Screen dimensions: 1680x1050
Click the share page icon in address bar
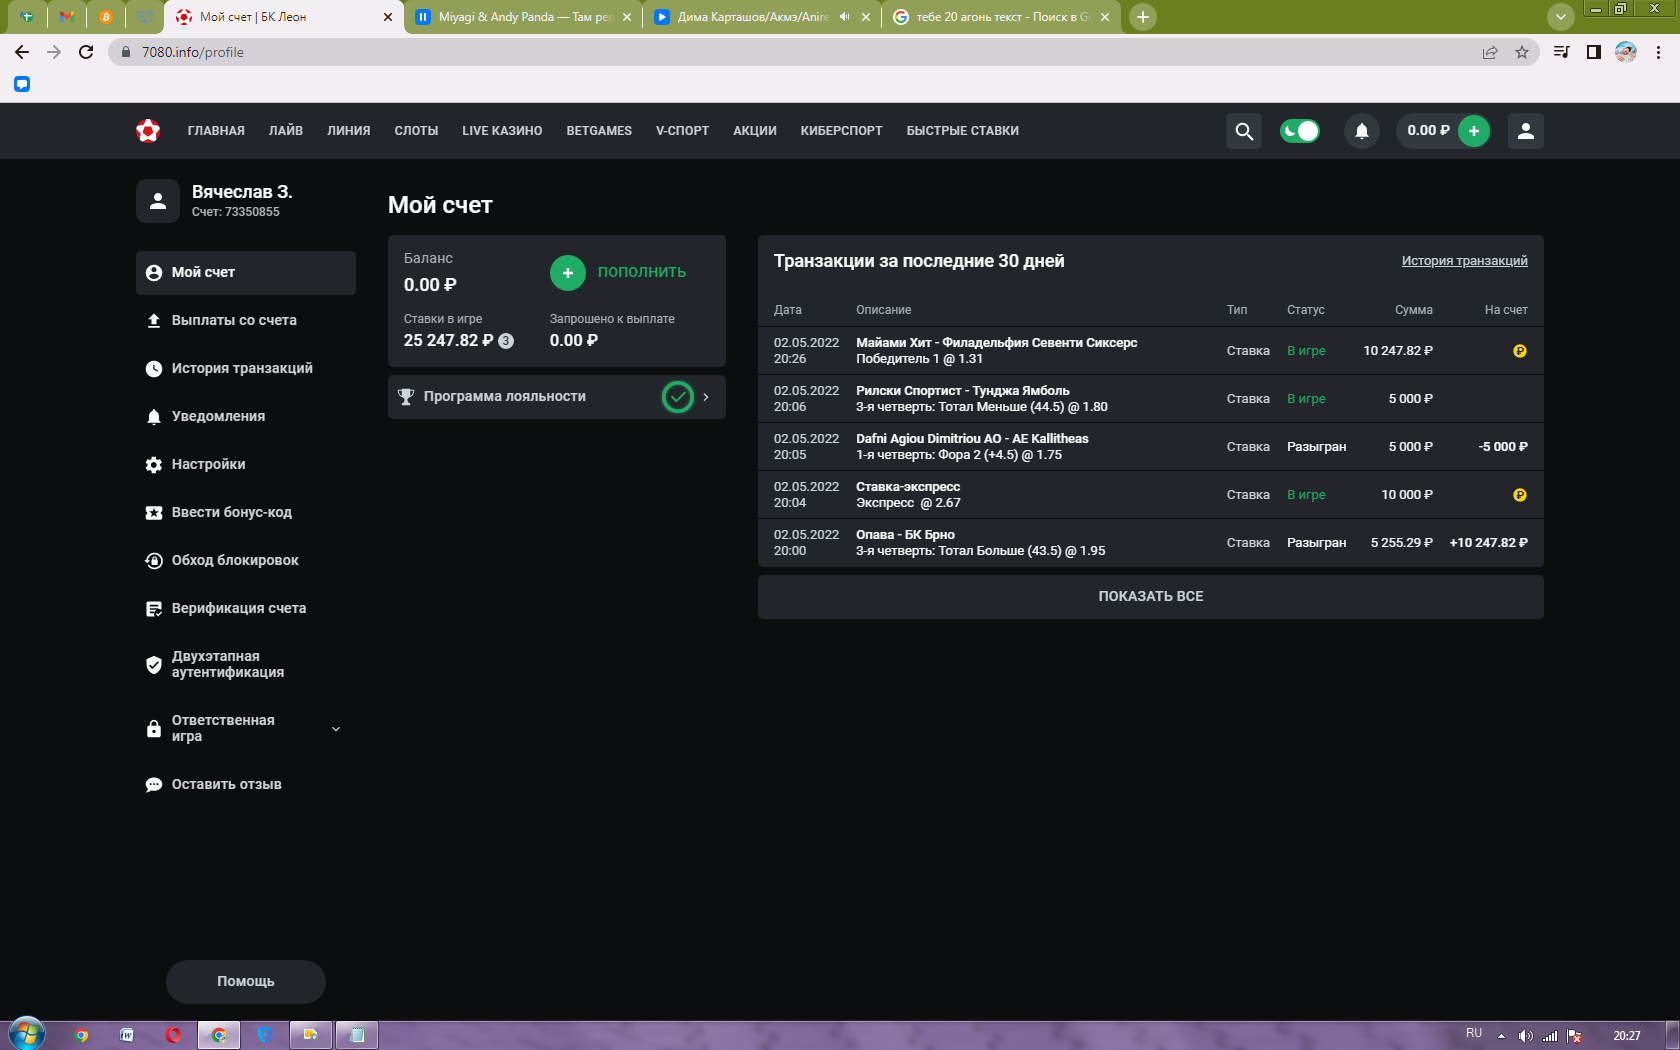1490,52
